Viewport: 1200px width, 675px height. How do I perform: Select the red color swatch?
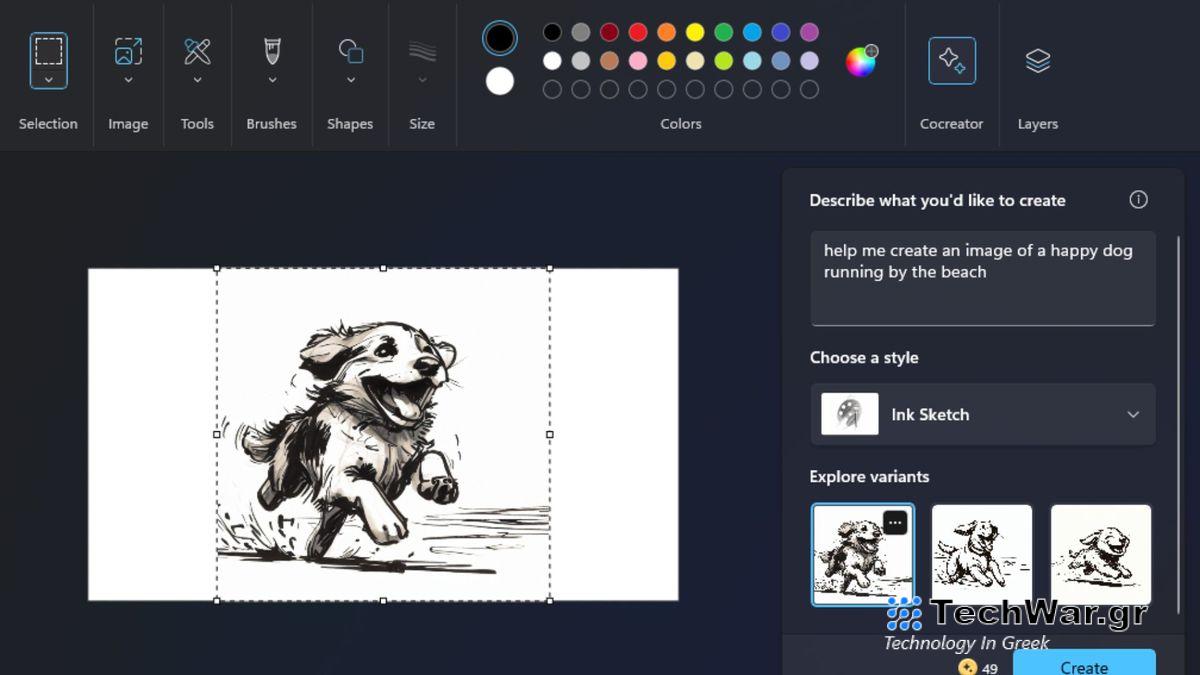[x=636, y=32]
